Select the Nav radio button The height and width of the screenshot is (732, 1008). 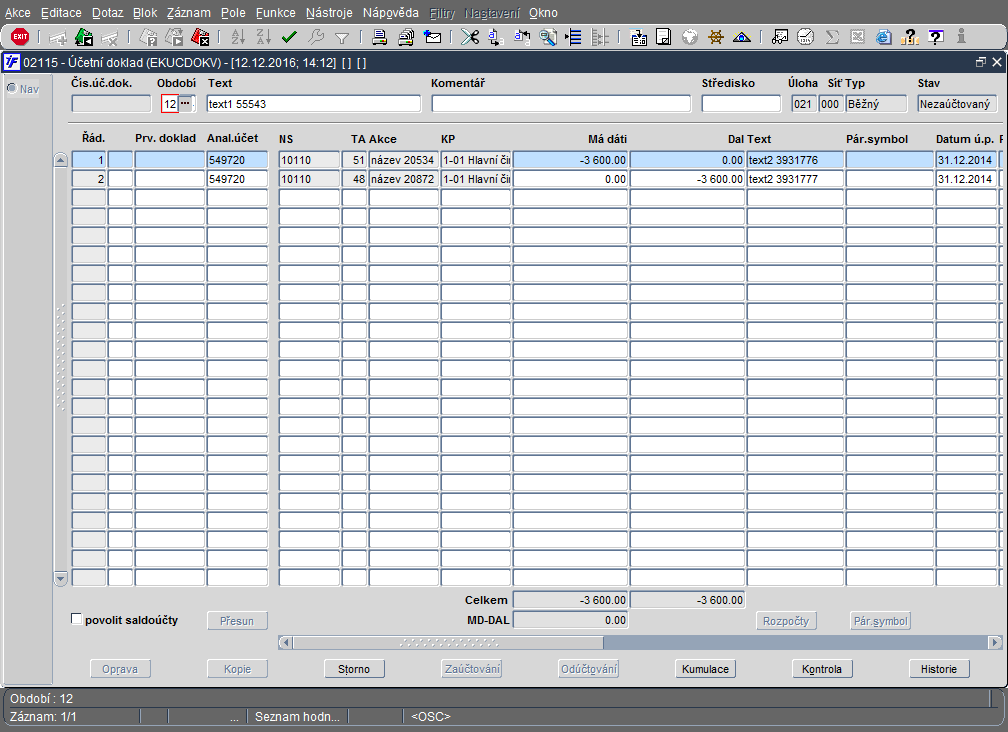tap(12, 88)
